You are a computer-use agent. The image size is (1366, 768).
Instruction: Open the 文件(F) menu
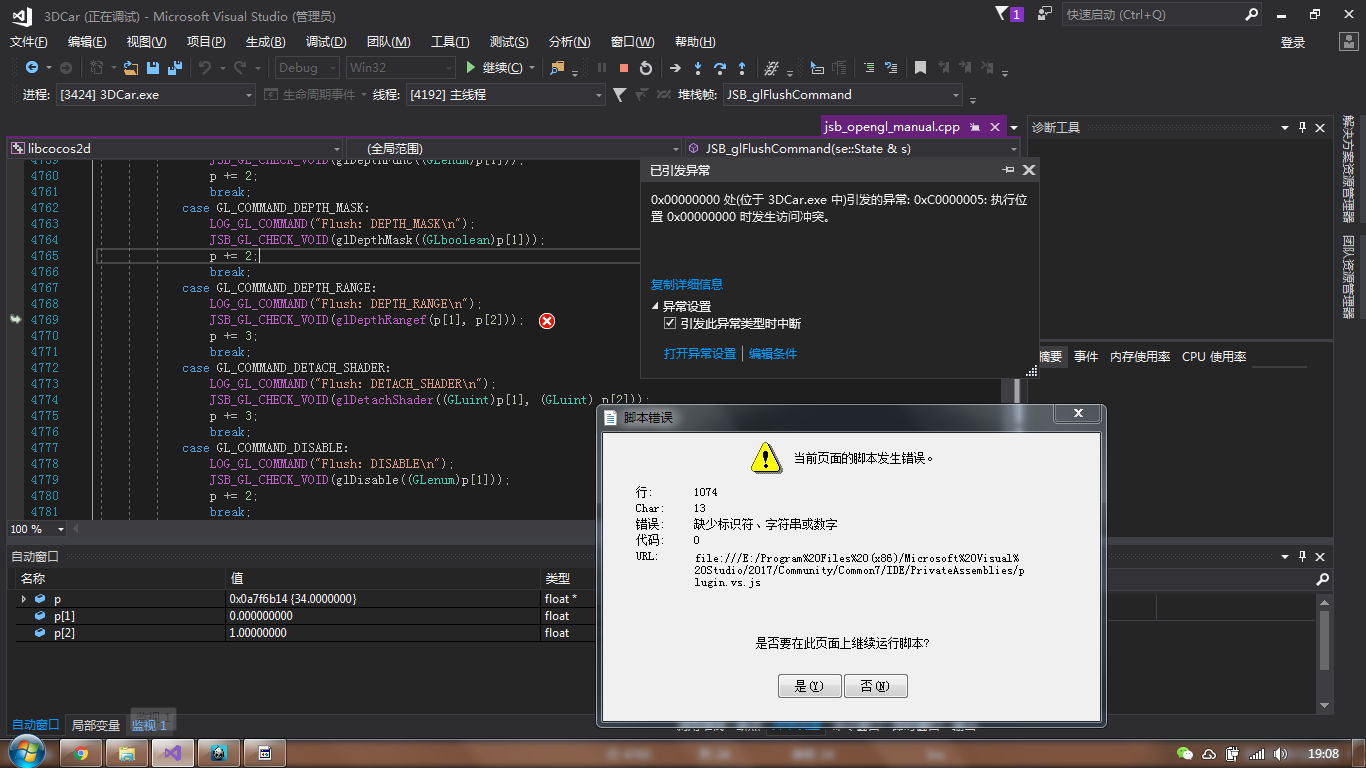point(29,42)
